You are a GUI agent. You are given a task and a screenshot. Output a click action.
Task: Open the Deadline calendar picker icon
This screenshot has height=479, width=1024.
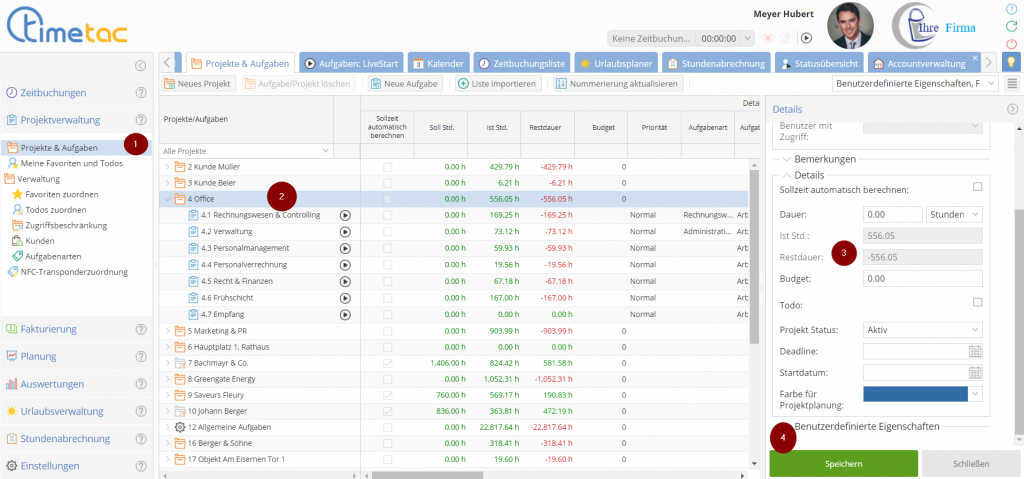click(x=976, y=351)
